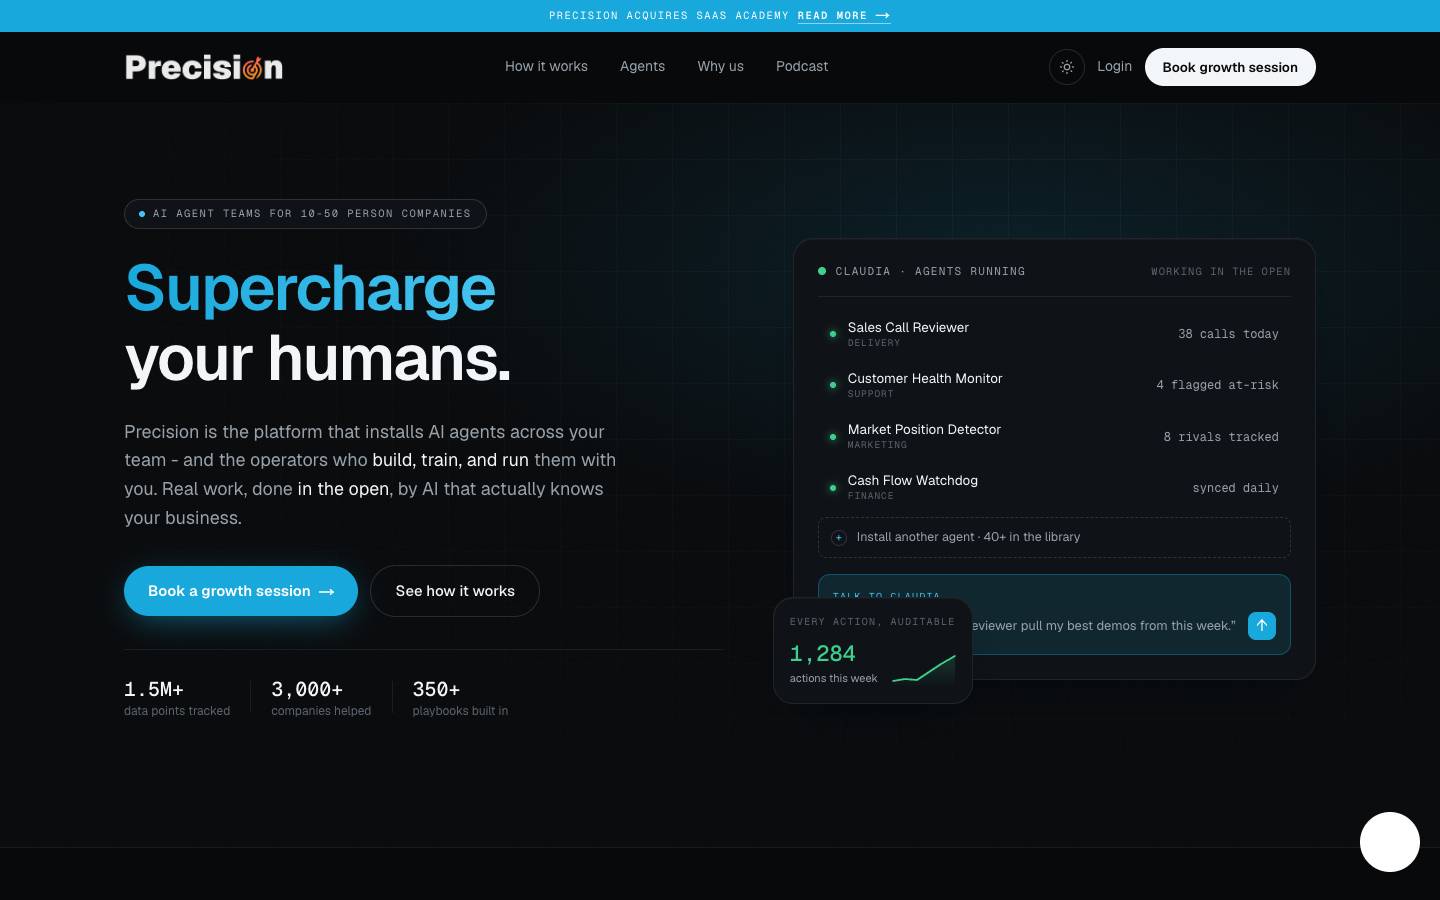This screenshot has height=900, width=1440.
Task: Open the white chat bubble widget
Action: point(1390,842)
